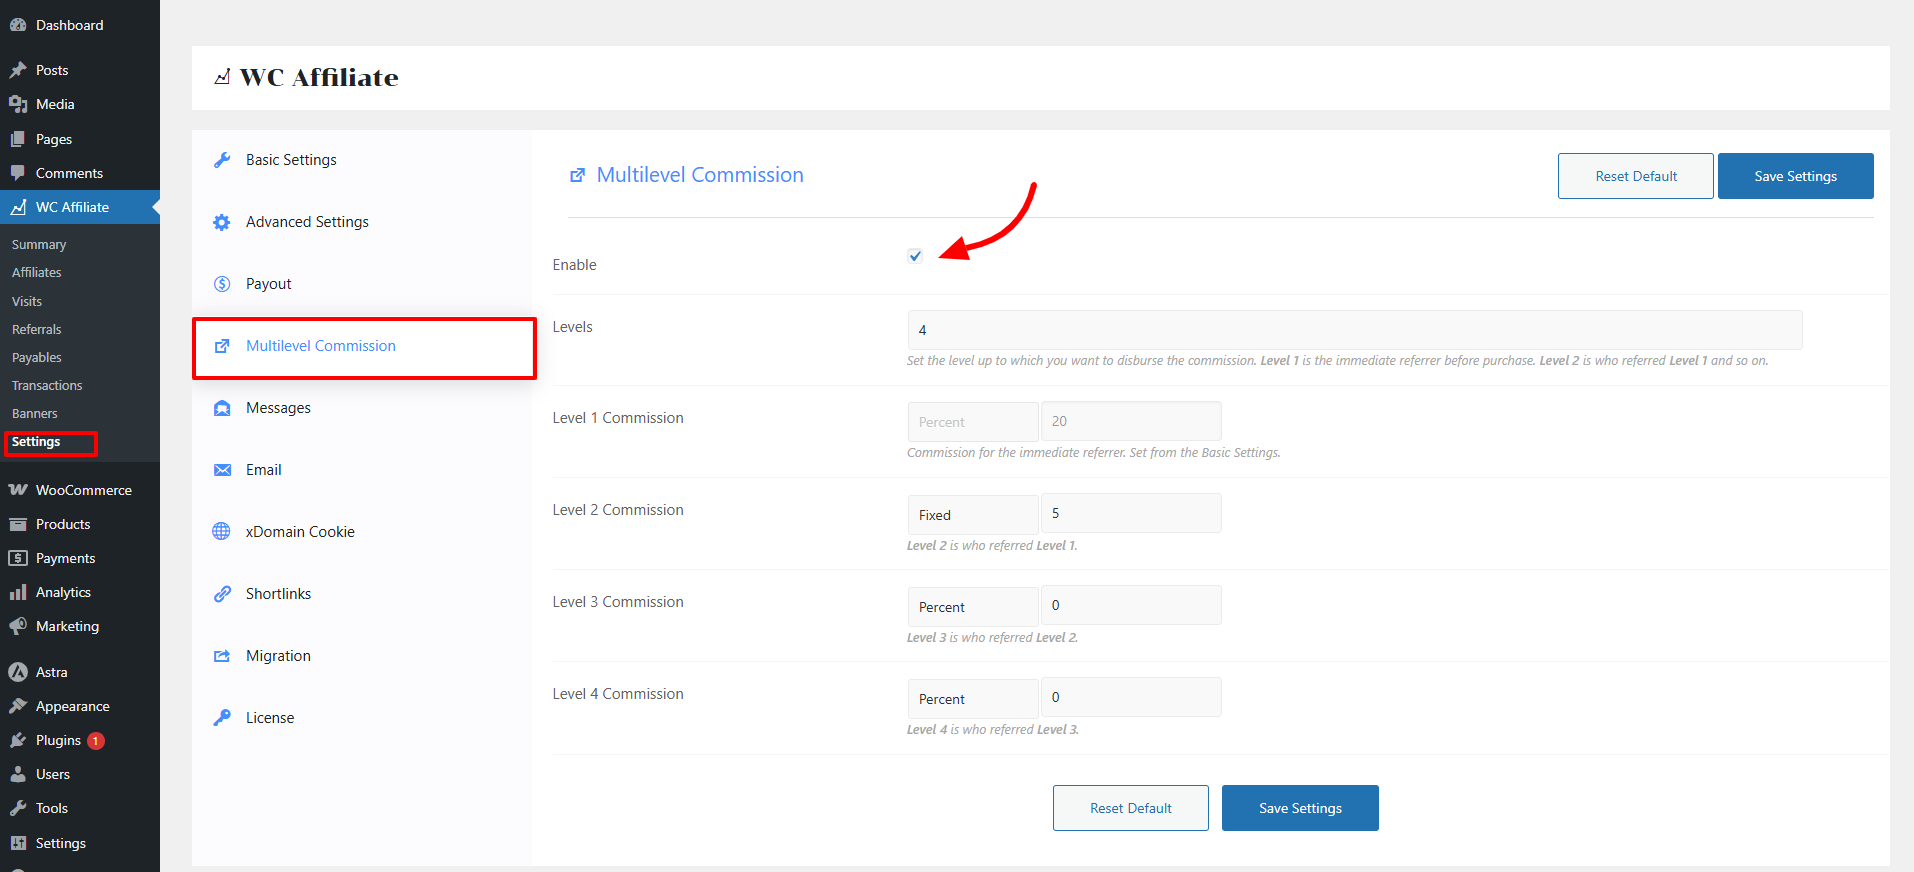This screenshot has height=872, width=1914.
Task: Open Level 1 Commission Percent dropdown
Action: click(x=973, y=422)
